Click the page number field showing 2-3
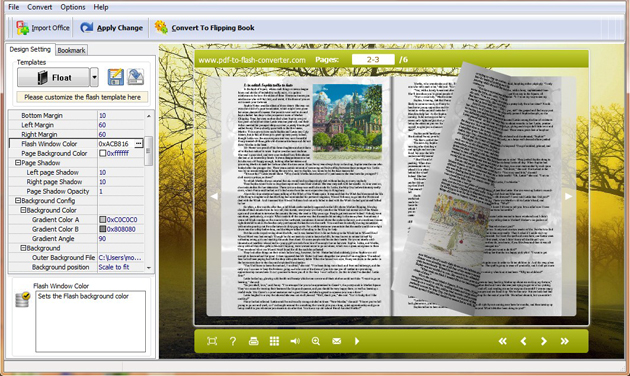630x376 pixels. (373, 59)
